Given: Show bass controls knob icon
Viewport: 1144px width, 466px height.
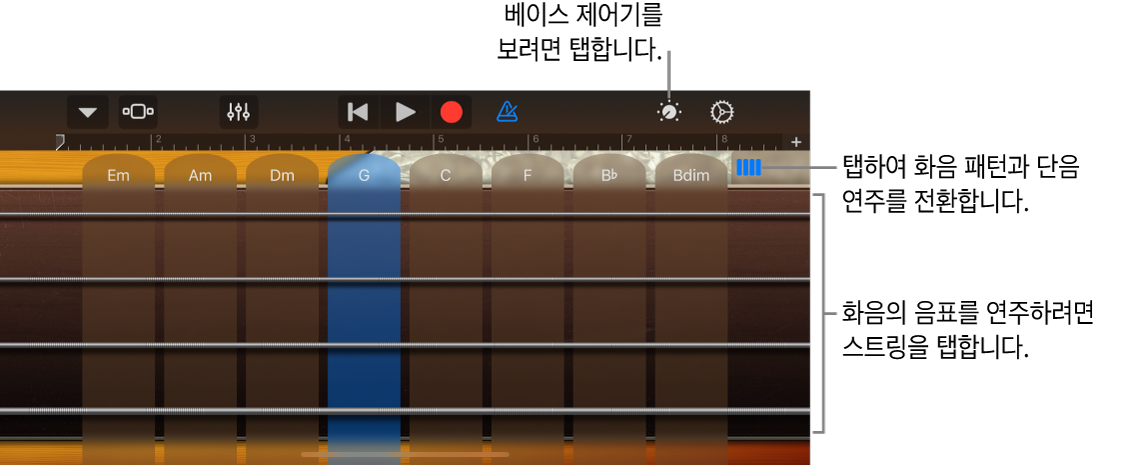Looking at the screenshot, I should point(669,112).
